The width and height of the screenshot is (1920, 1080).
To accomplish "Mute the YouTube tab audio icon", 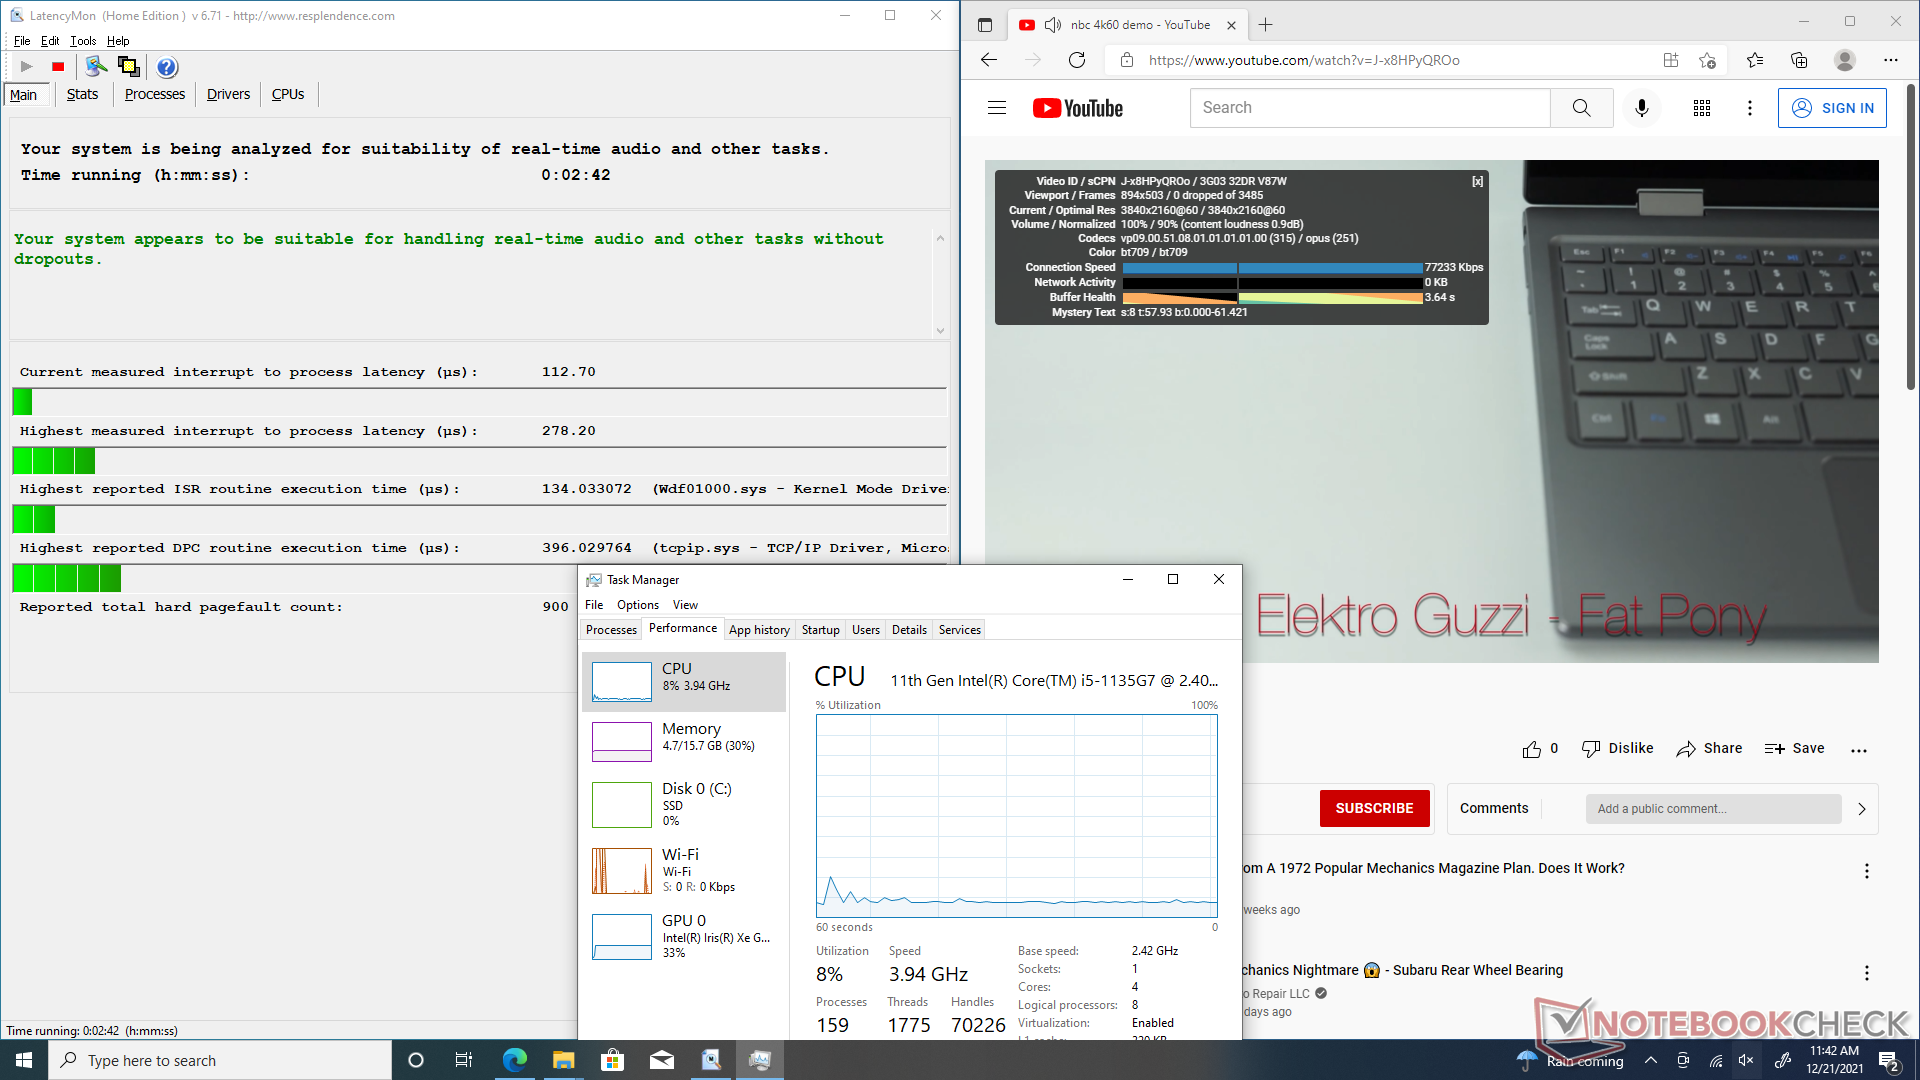I will (1053, 25).
